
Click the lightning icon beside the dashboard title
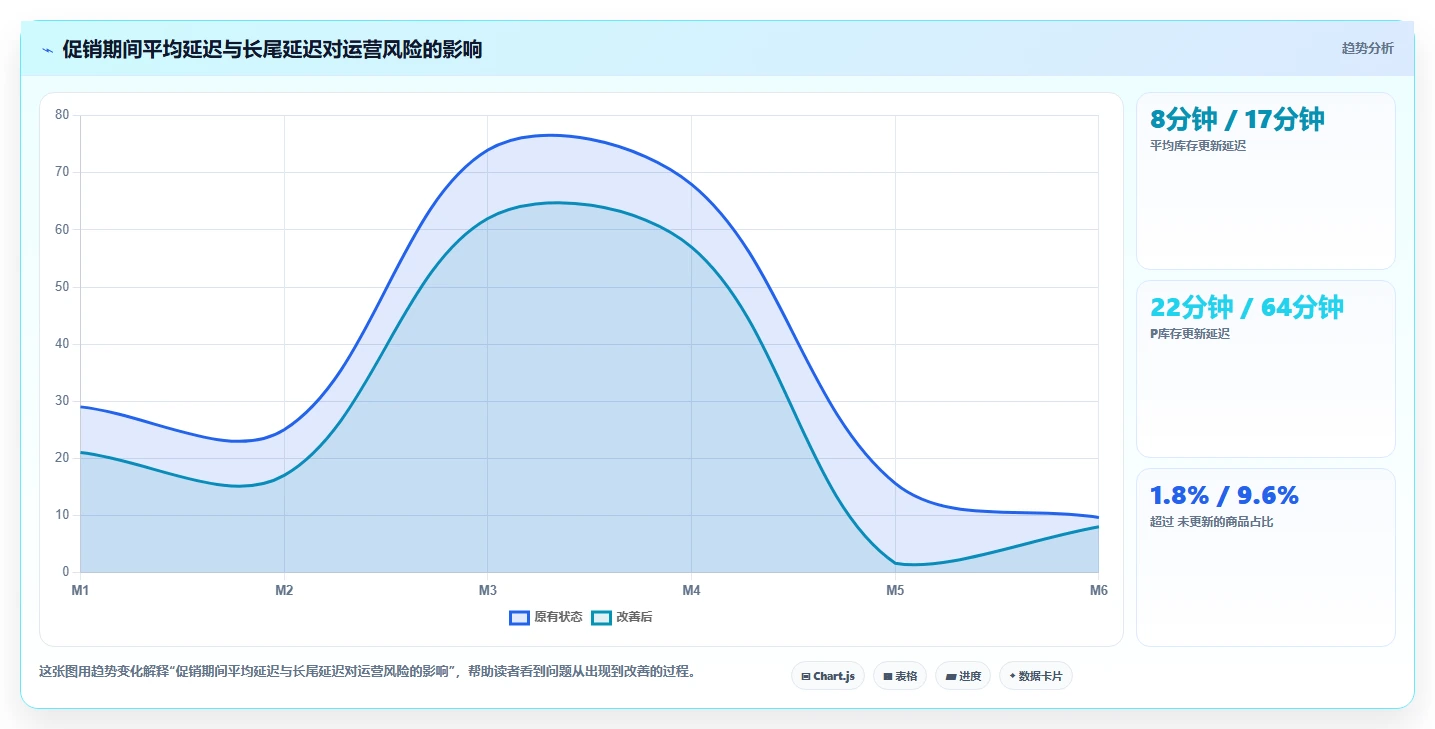(48, 50)
